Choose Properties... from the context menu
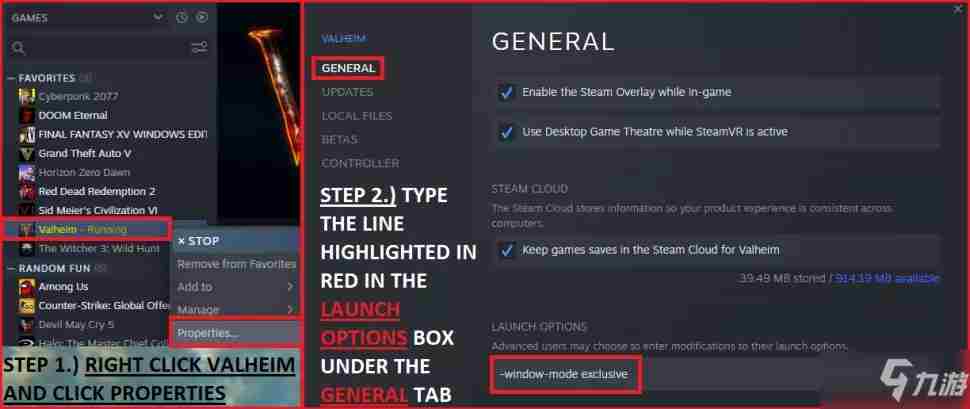970x409 pixels. (235, 333)
